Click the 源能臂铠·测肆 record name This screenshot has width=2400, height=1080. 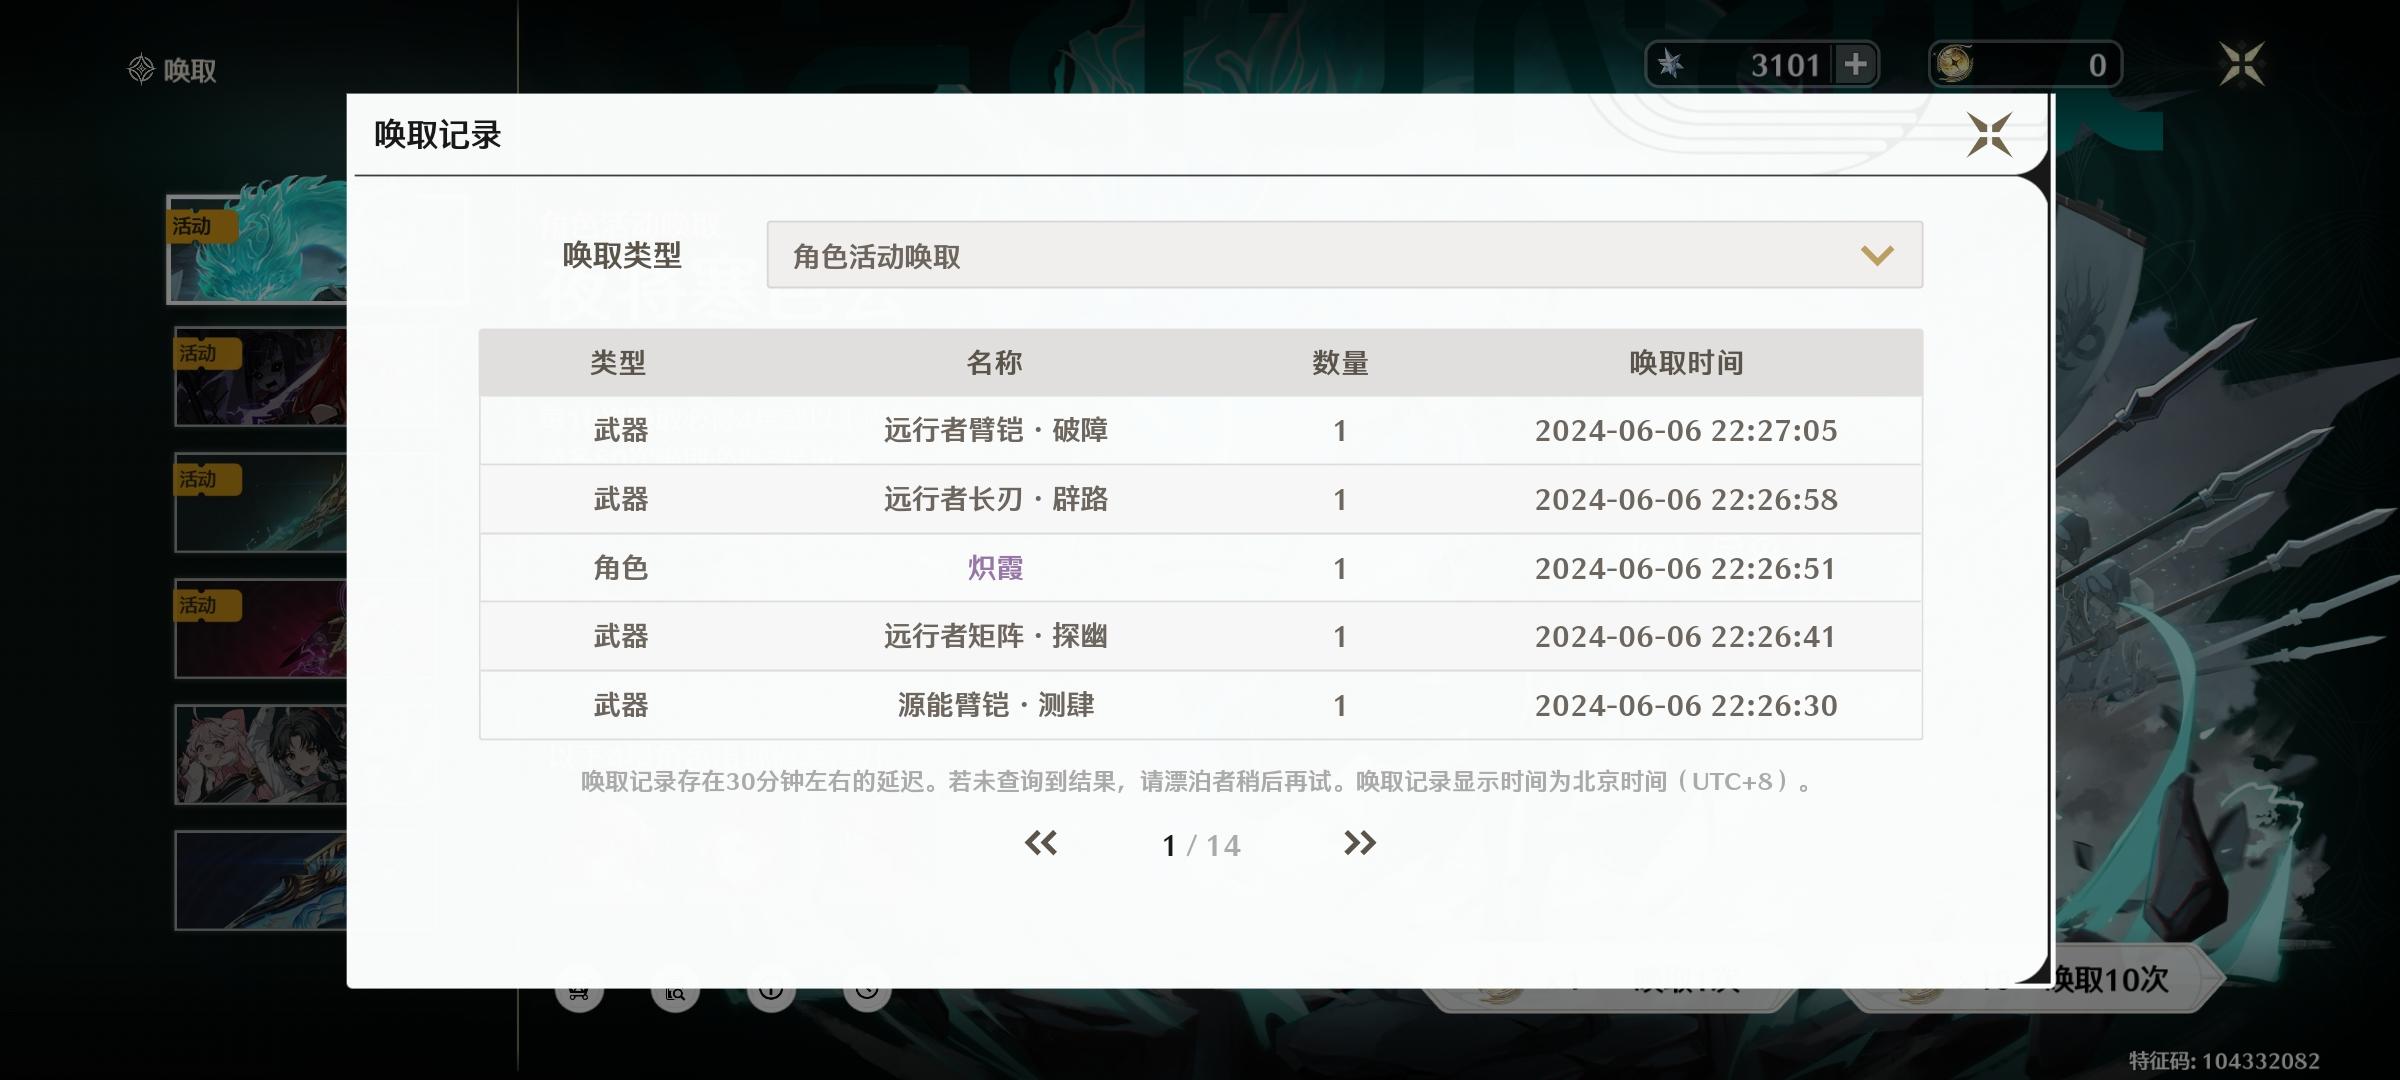tap(995, 705)
